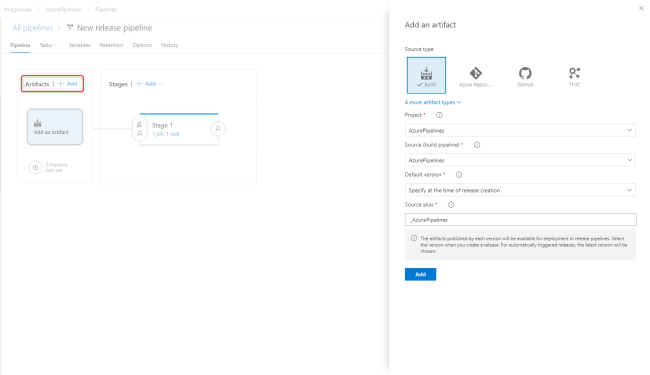Open the Tasks tab dropdown
This screenshot has height=375, width=650.
49,45
